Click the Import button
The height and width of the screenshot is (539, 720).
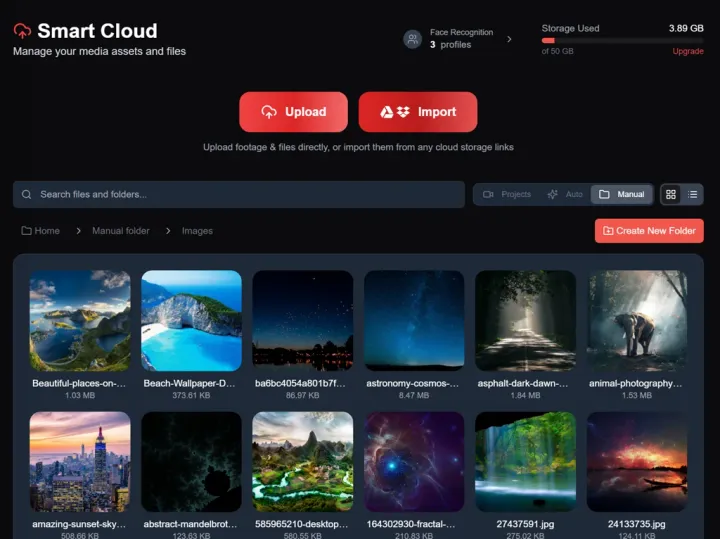418,112
